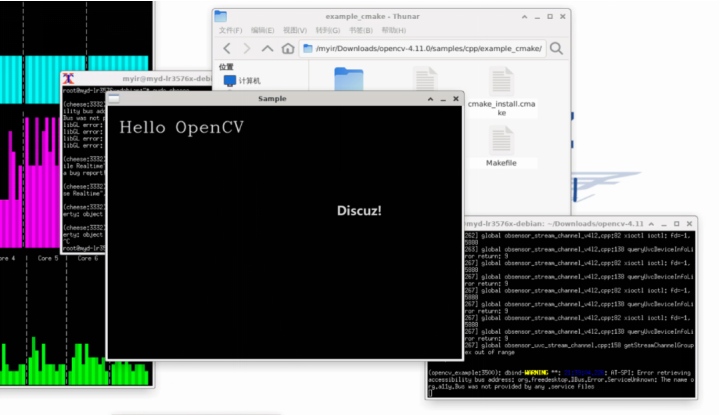Go up to parent folder in Thunar
This screenshot has height=415, width=726.
point(267,48)
